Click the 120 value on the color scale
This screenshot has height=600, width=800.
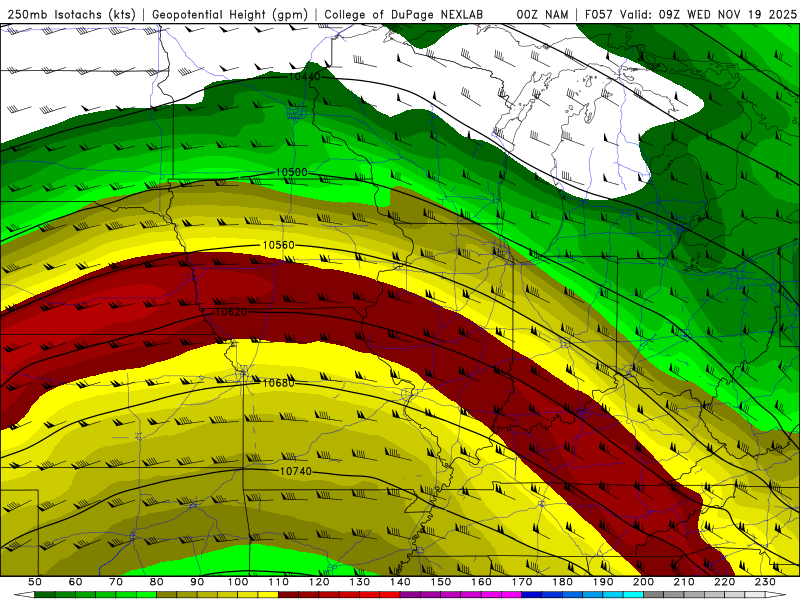pos(319,582)
